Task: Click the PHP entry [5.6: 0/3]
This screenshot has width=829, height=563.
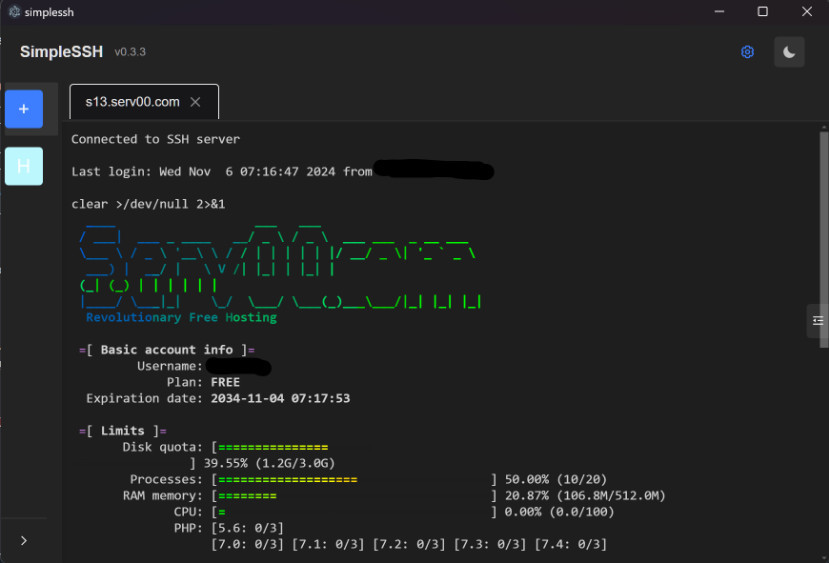Action: click(247, 528)
